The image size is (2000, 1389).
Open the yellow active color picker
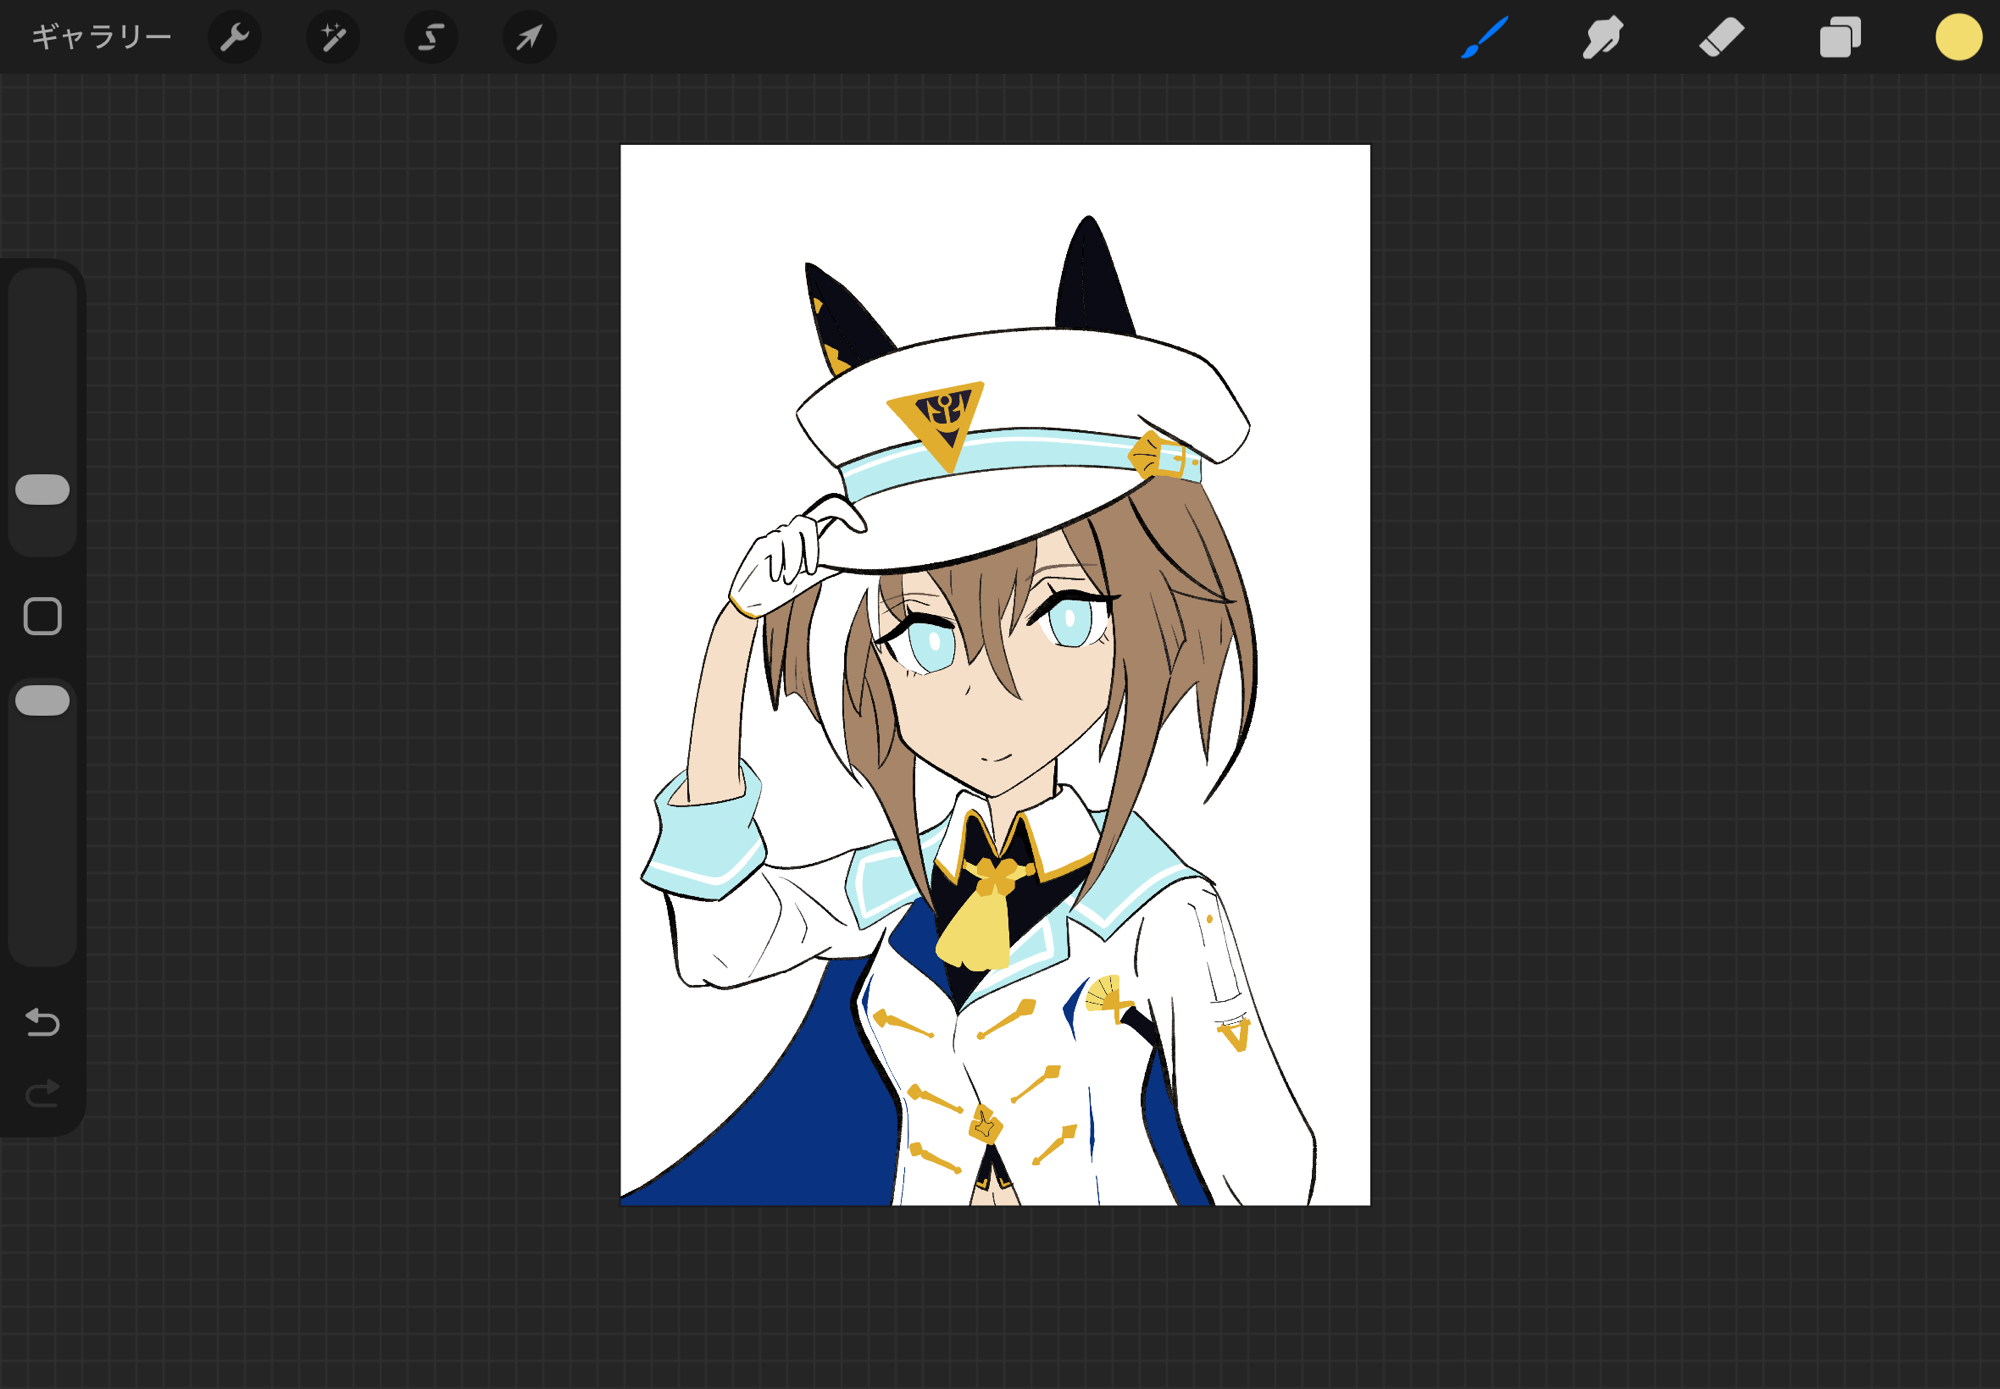[1958, 37]
